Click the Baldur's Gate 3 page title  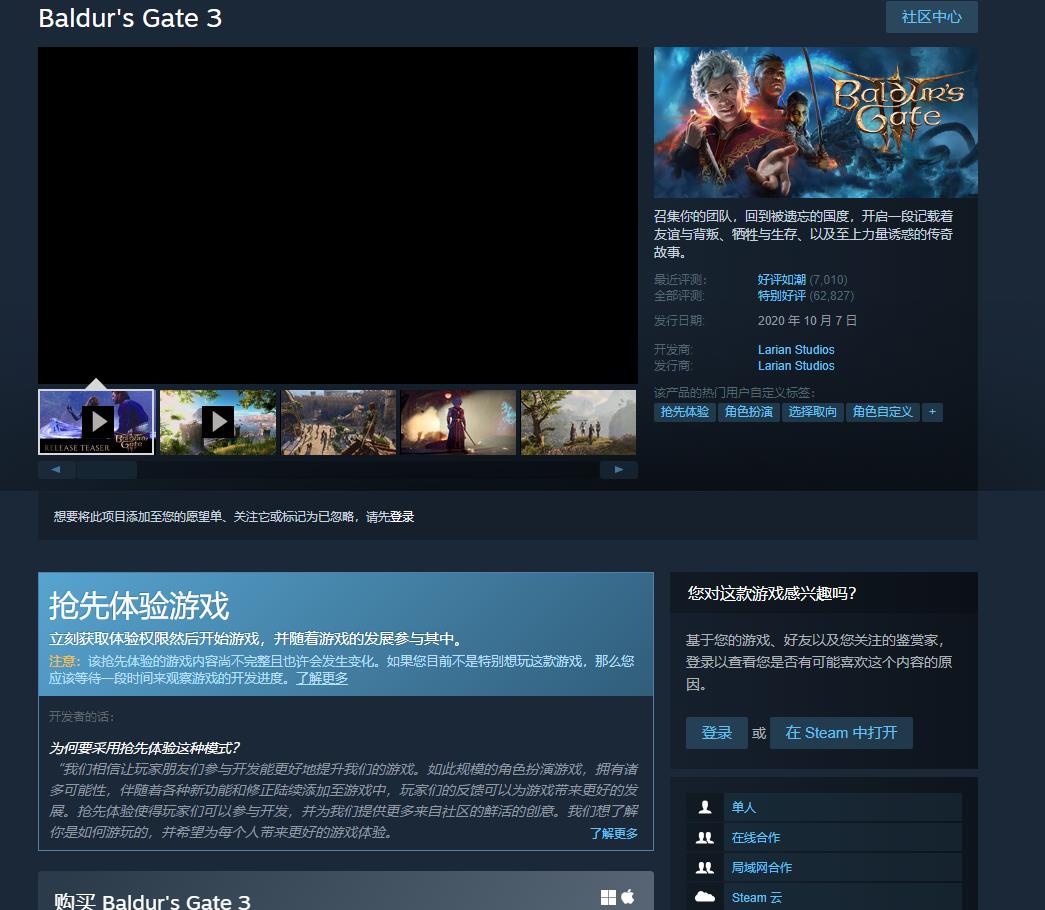click(x=130, y=18)
